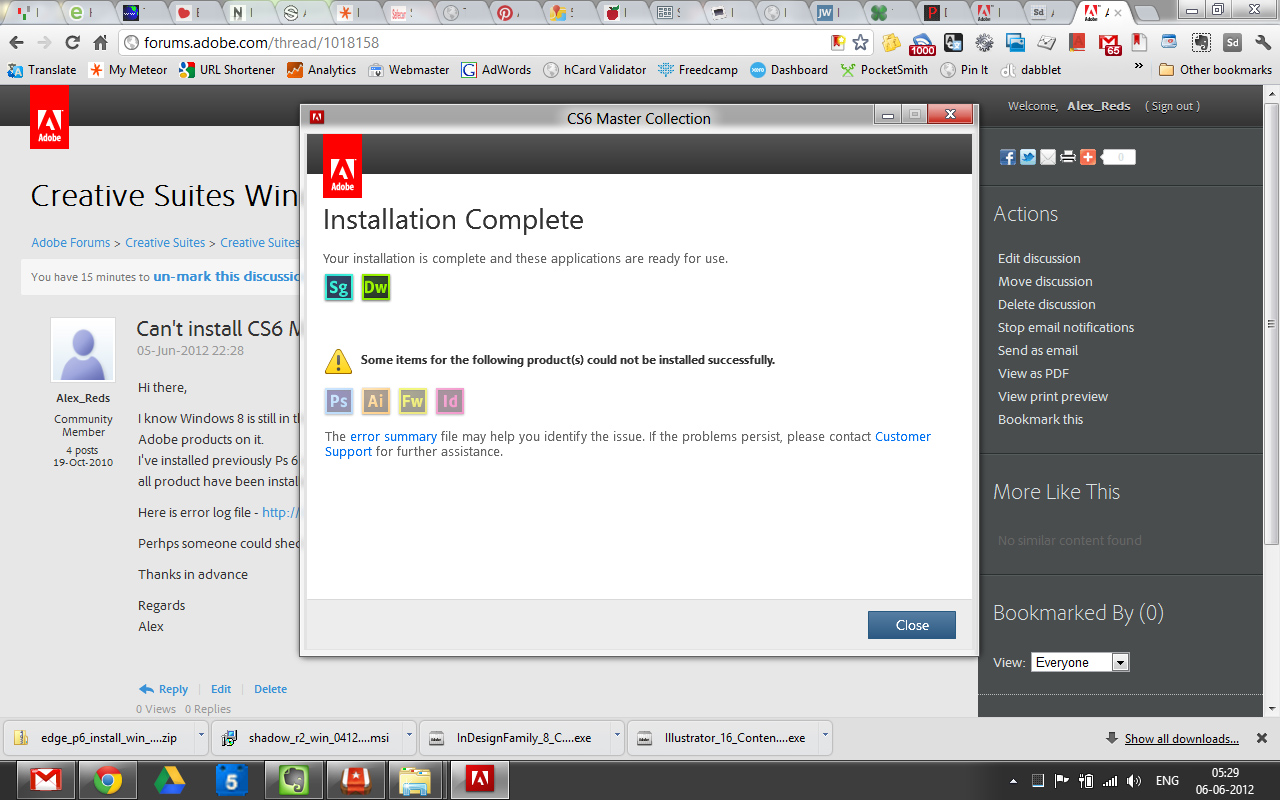Share on Twitter icon in forum sidebar

tap(1028, 157)
